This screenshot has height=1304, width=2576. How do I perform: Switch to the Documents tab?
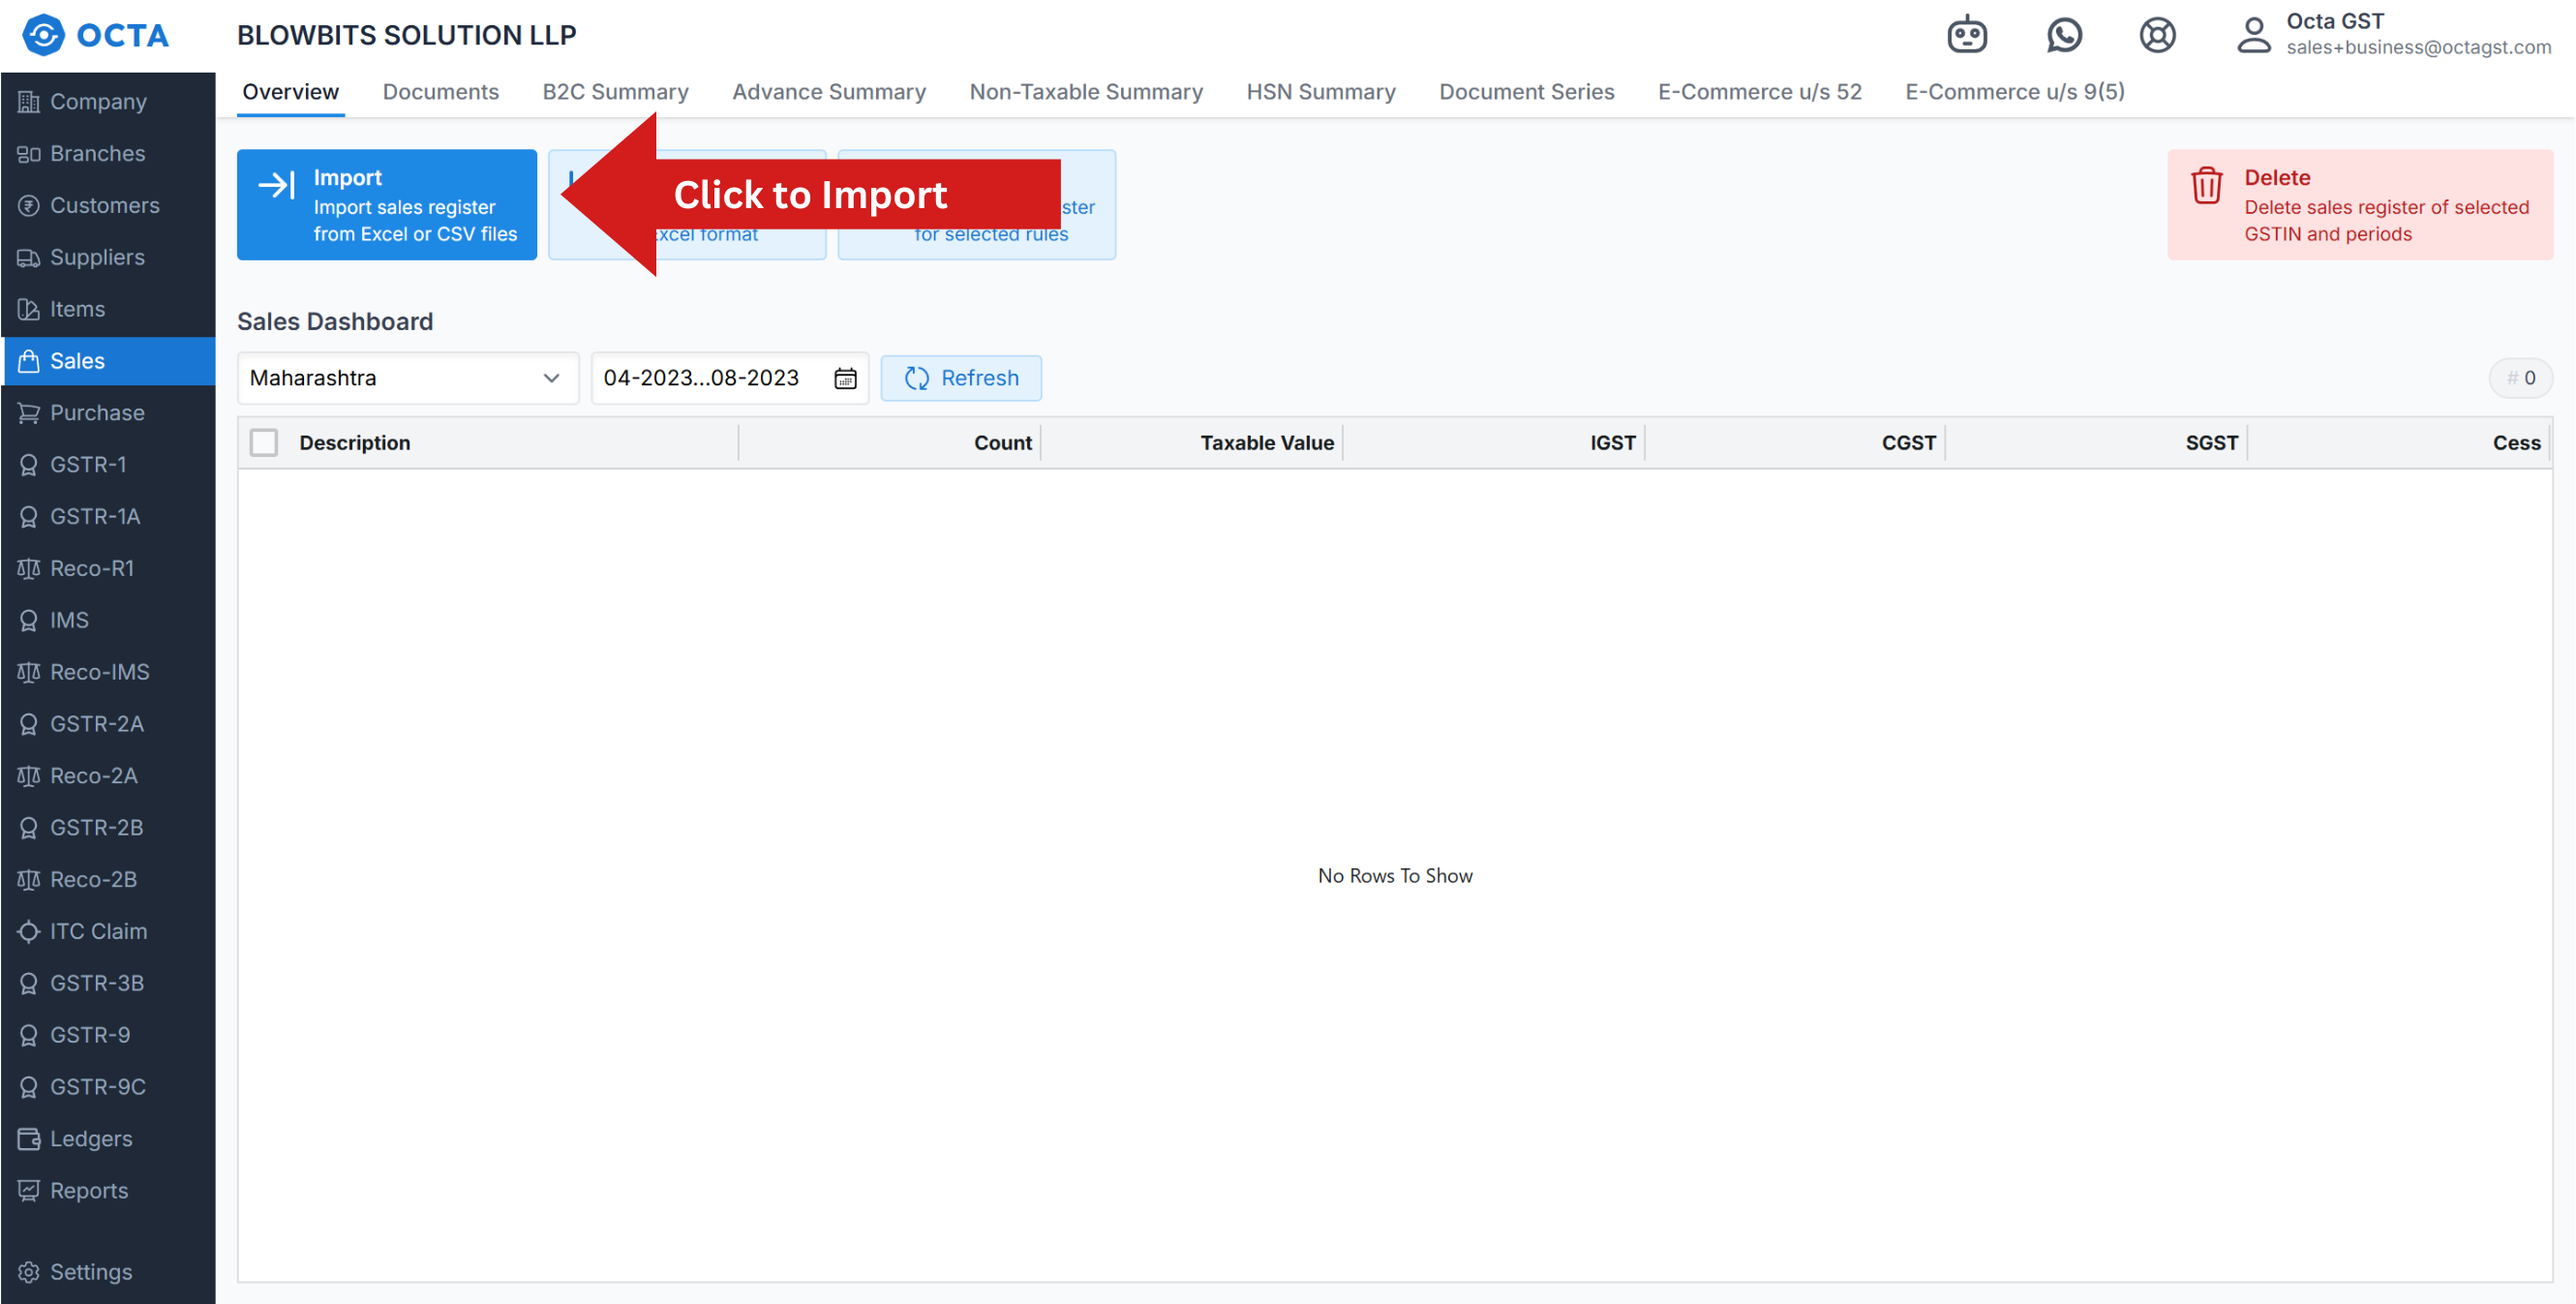pyautogui.click(x=440, y=91)
